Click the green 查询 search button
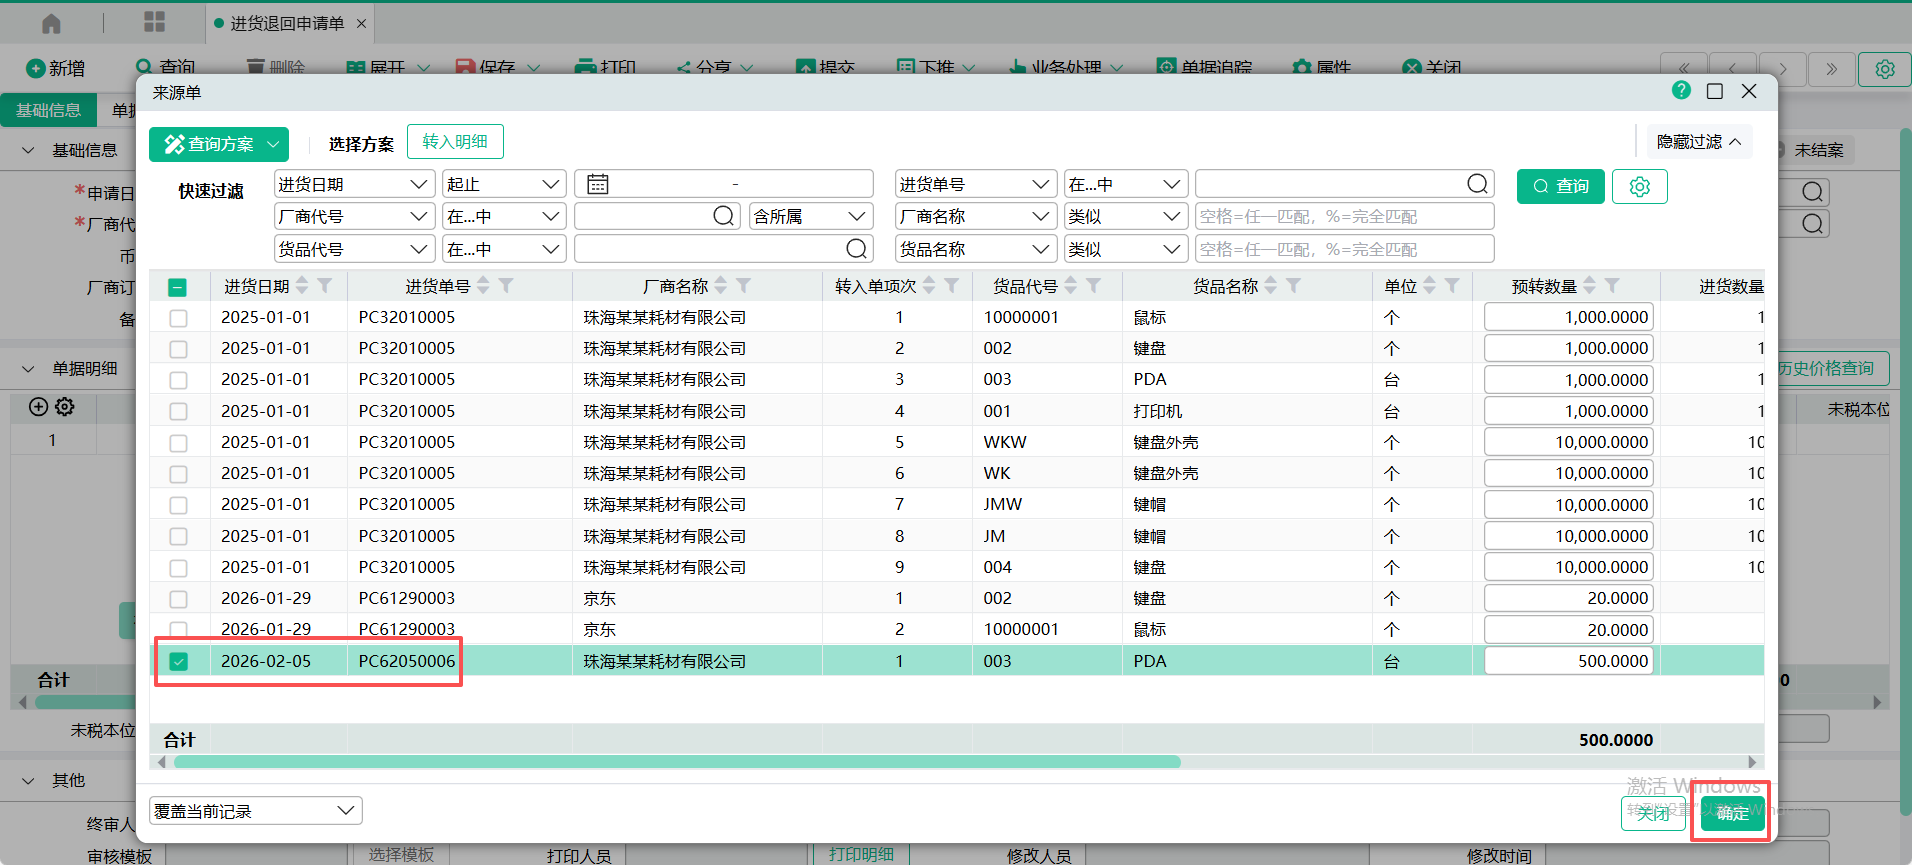The image size is (1912, 865). tap(1560, 187)
